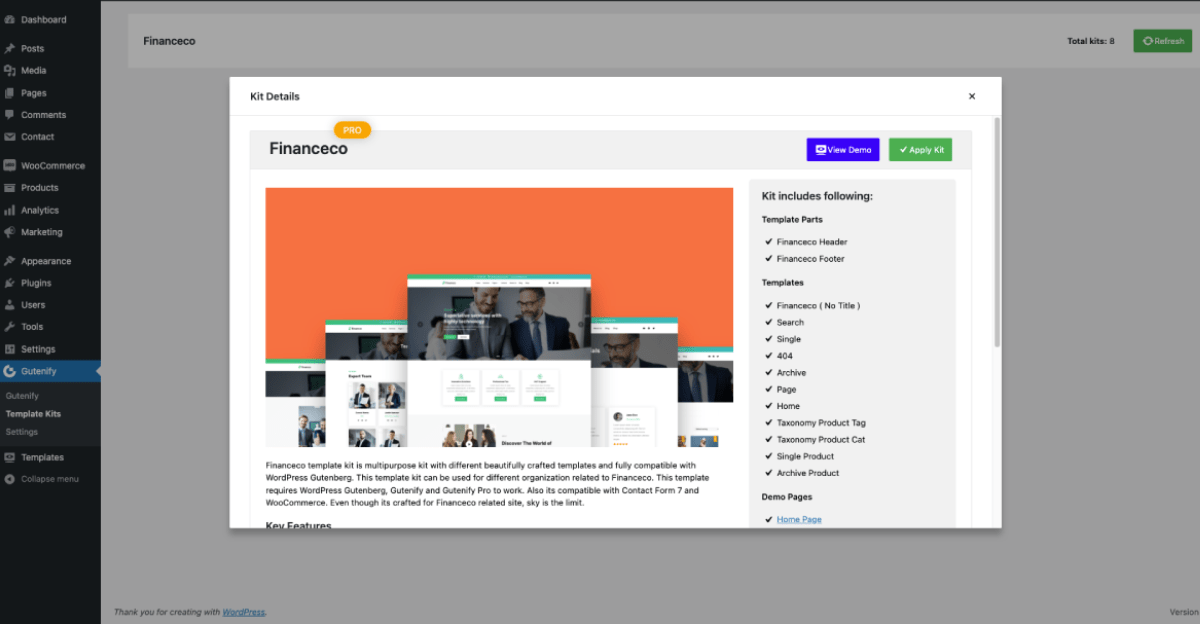Click the Users person icon
The height and width of the screenshot is (624, 1200).
tap(9, 305)
